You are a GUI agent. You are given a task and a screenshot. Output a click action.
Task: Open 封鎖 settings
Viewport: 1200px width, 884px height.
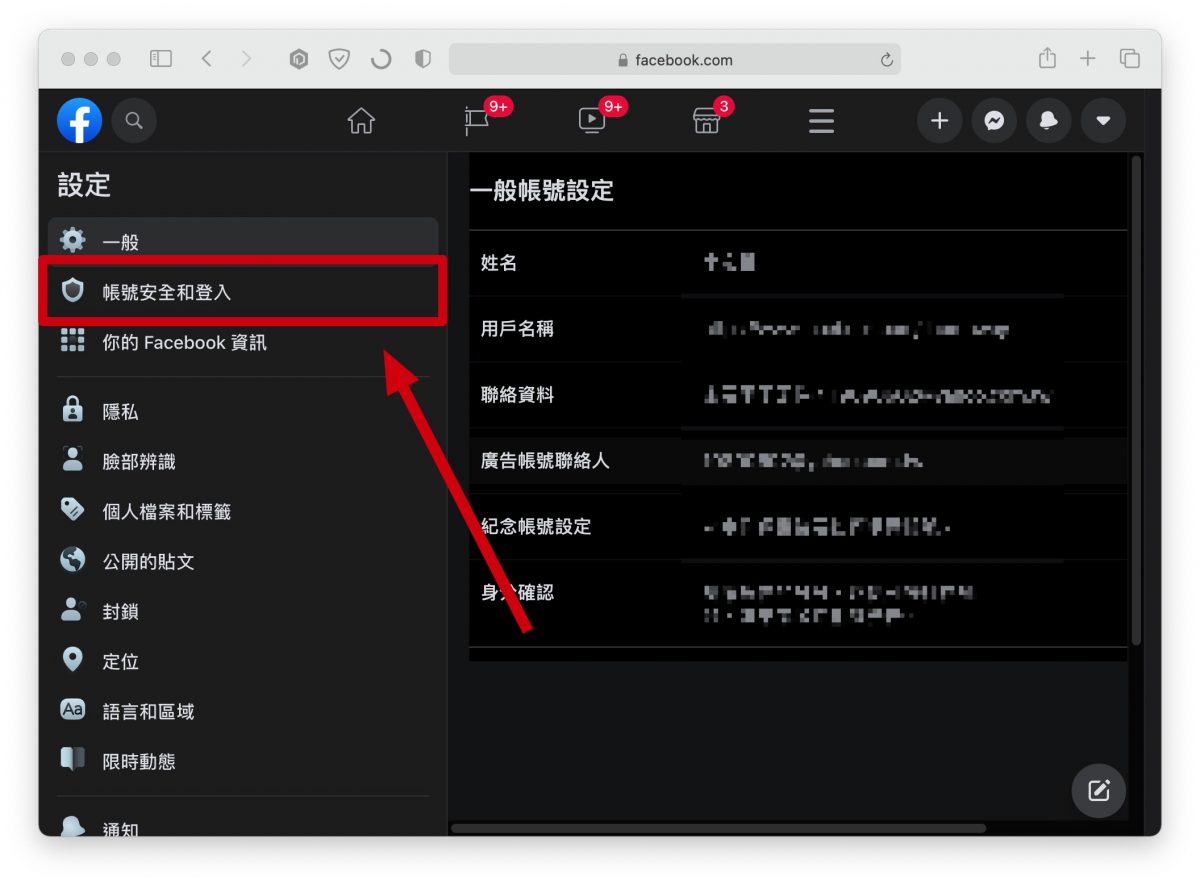[x=243, y=611]
